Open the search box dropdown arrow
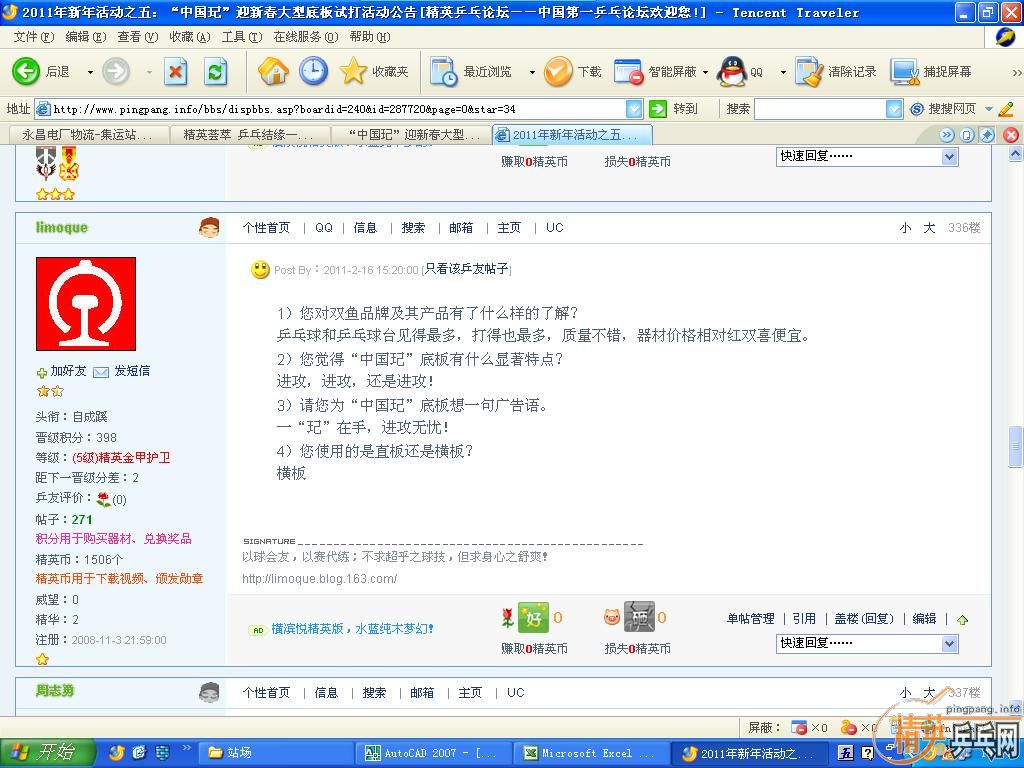Screen dimensions: 1024x768 (894, 108)
